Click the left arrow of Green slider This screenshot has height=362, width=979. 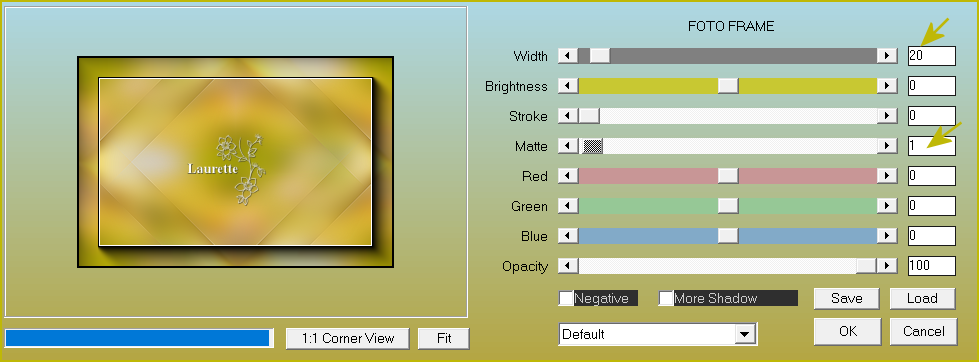pos(568,206)
